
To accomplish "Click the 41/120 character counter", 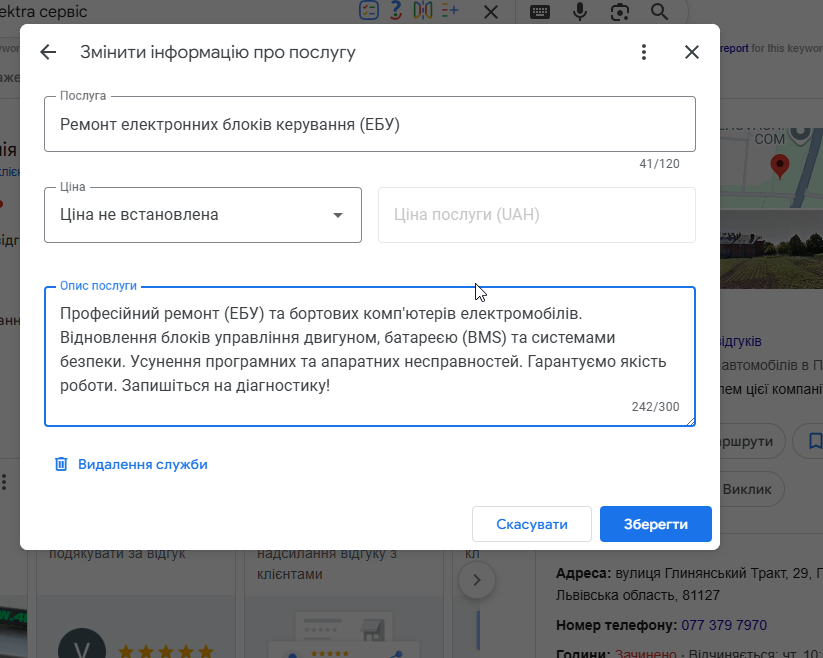I will coord(659,164).
